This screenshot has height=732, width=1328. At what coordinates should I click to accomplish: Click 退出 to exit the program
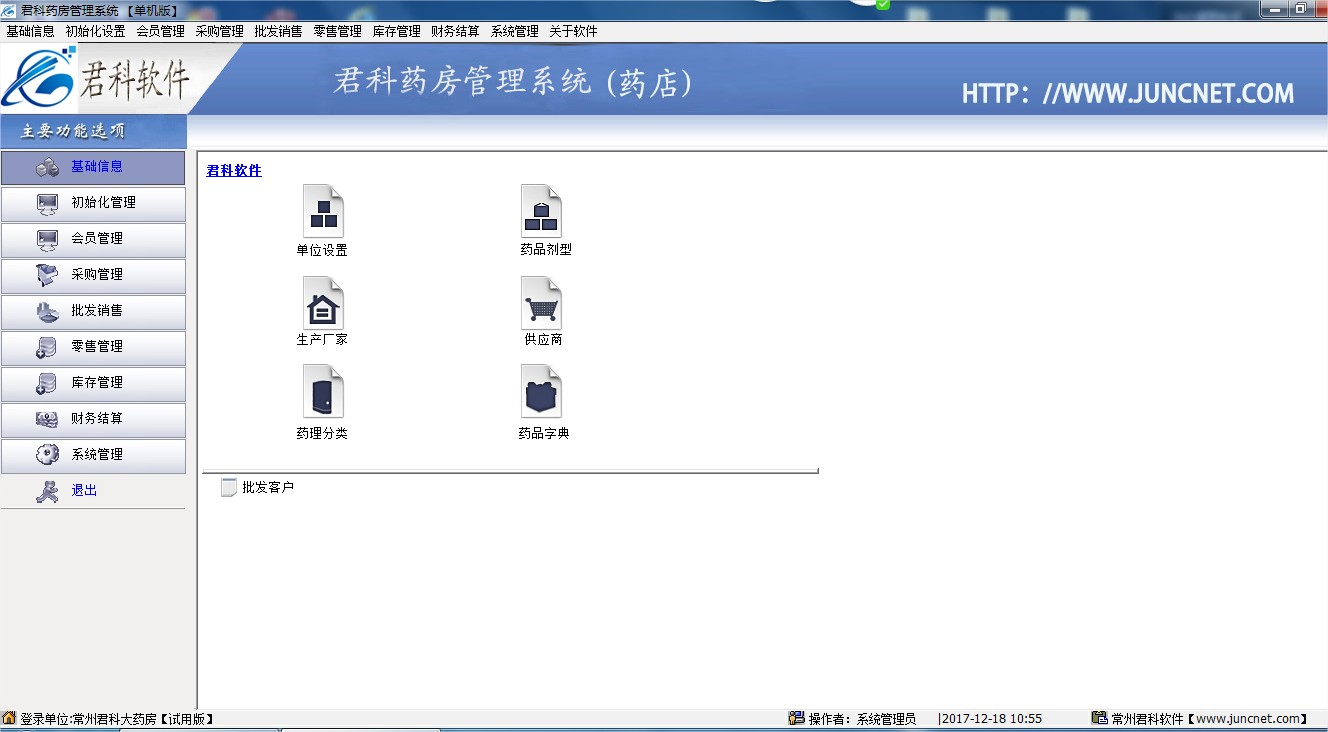pyautogui.click(x=84, y=491)
